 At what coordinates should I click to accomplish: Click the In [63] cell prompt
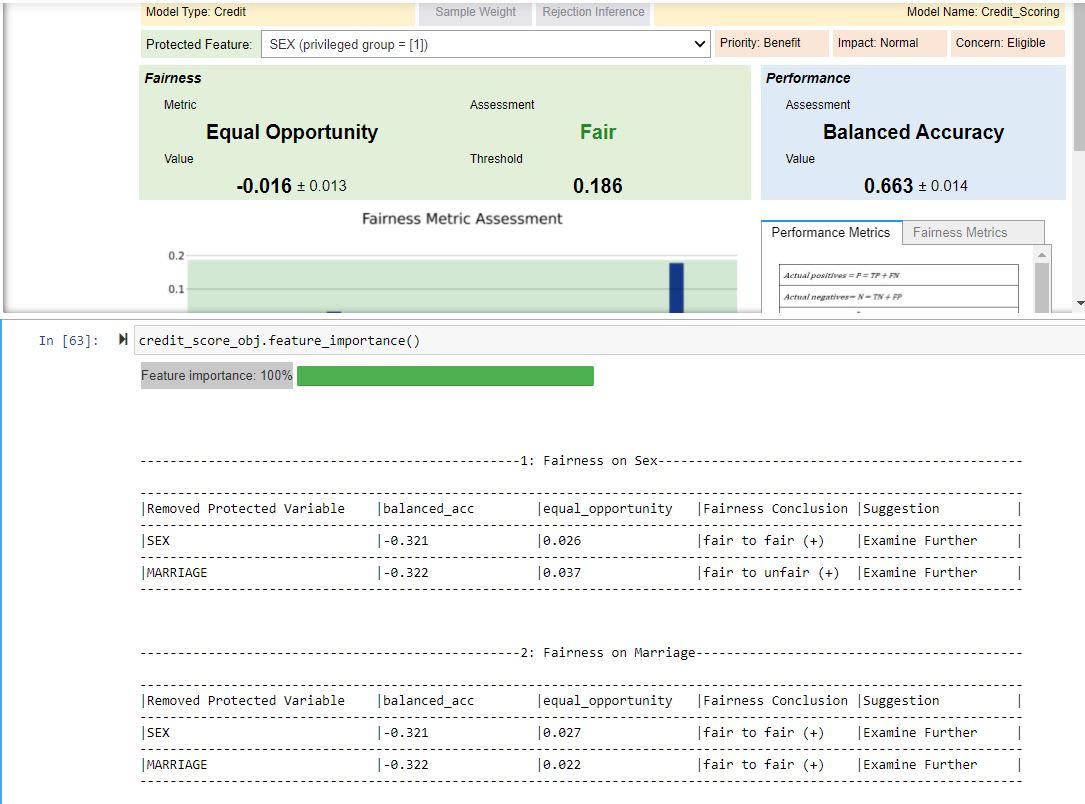tap(69, 340)
